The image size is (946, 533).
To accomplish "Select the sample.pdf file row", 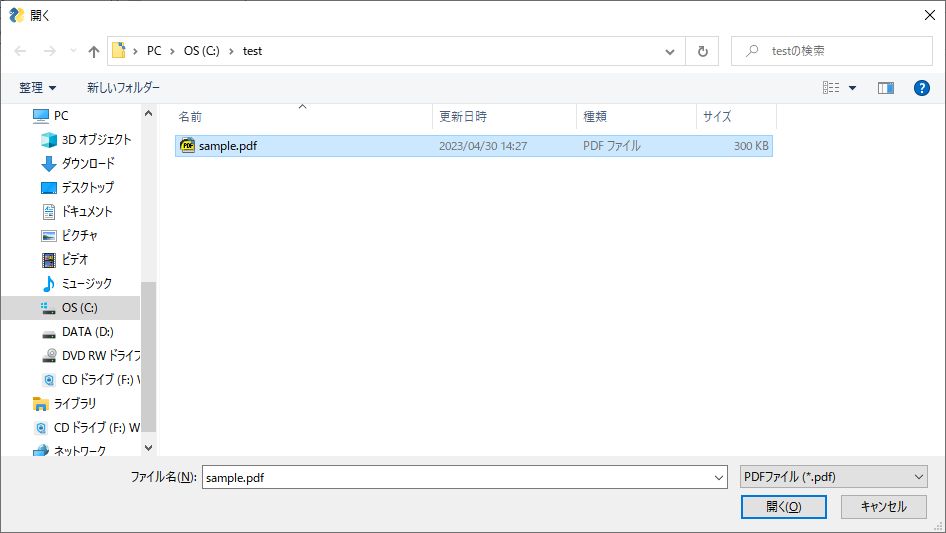I will 474,146.
